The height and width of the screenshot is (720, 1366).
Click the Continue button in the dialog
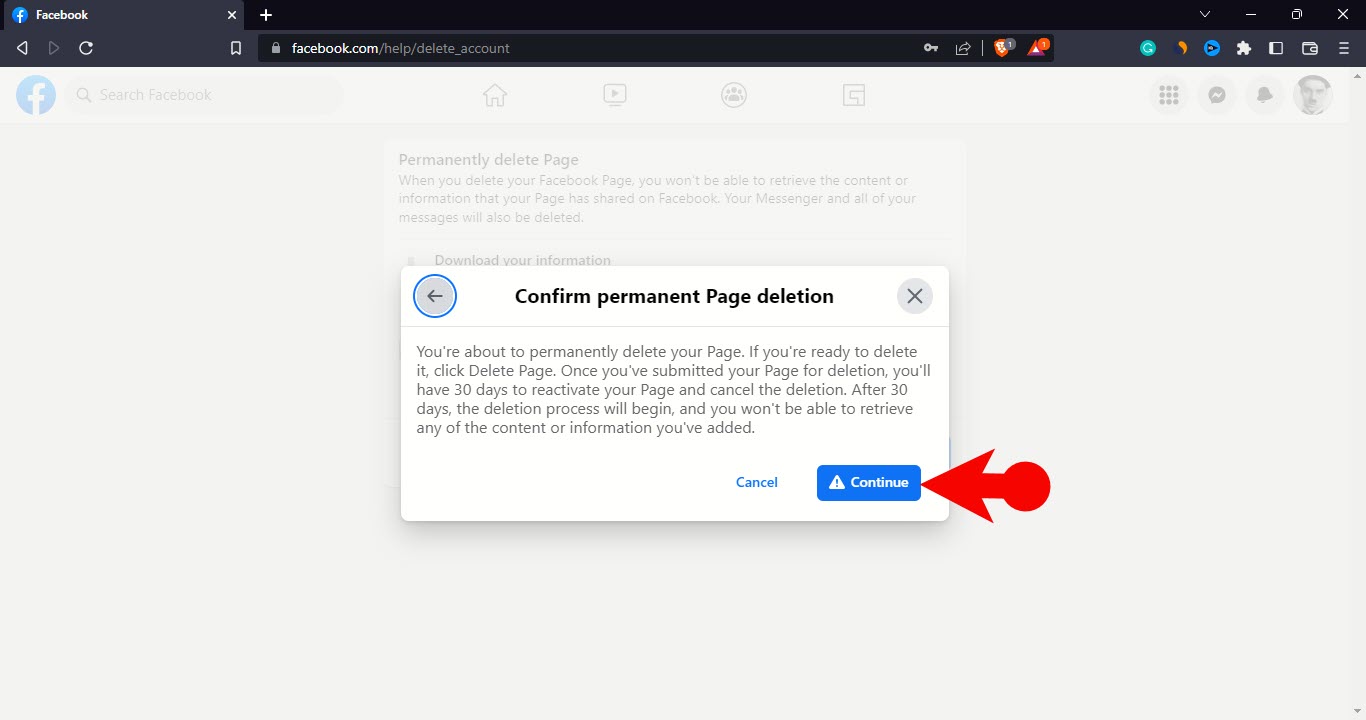pos(868,482)
